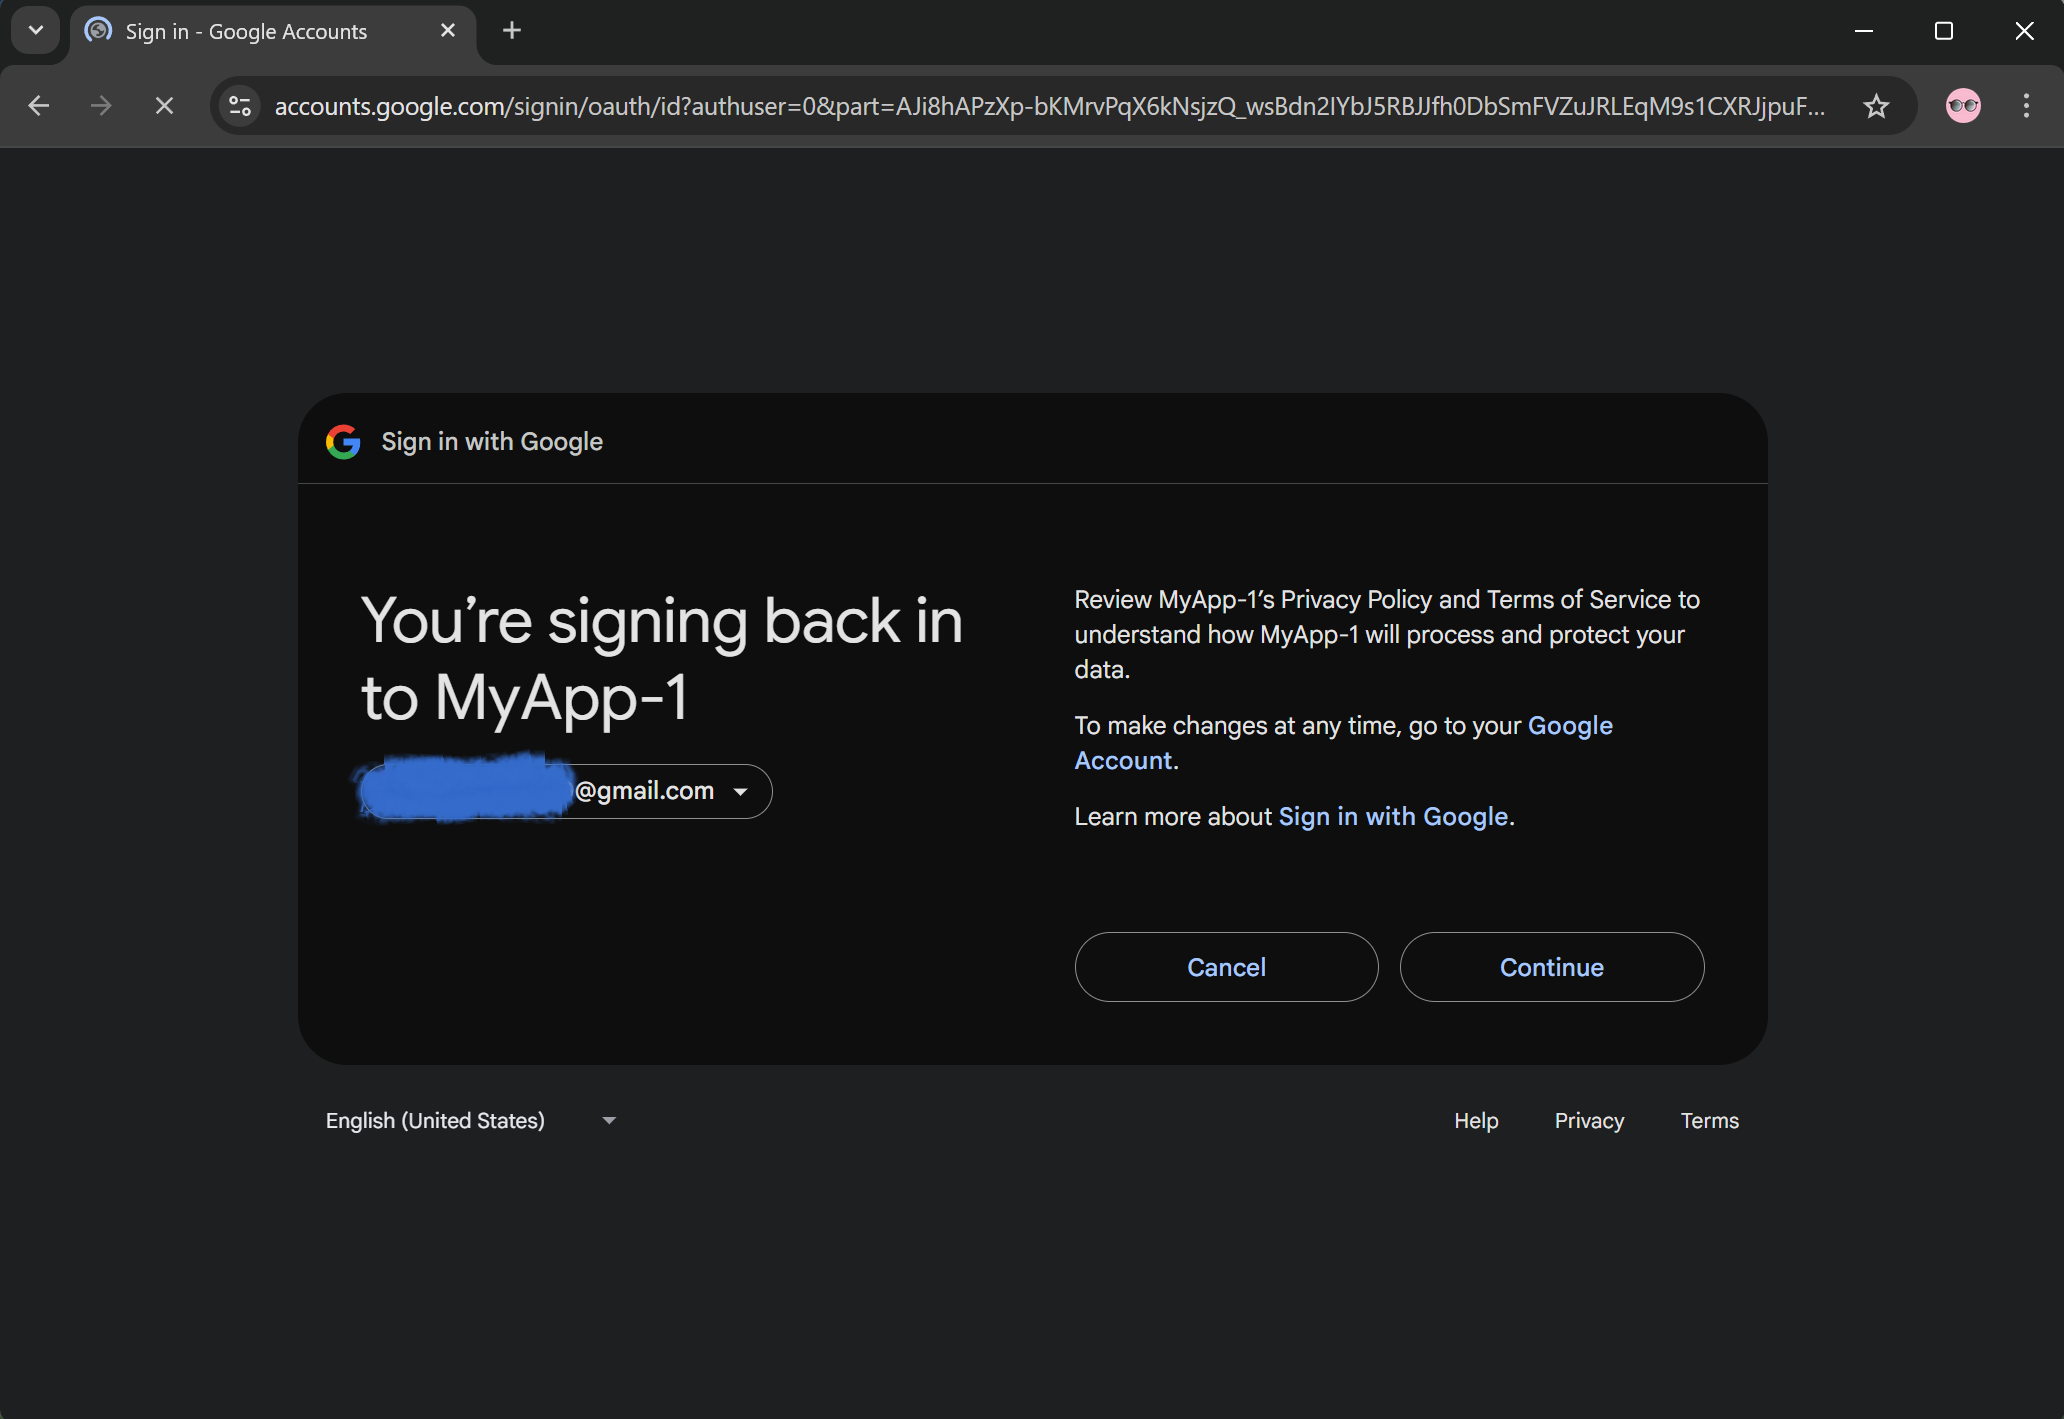
Task: Open the Chrome profile avatar
Action: coord(1963,106)
